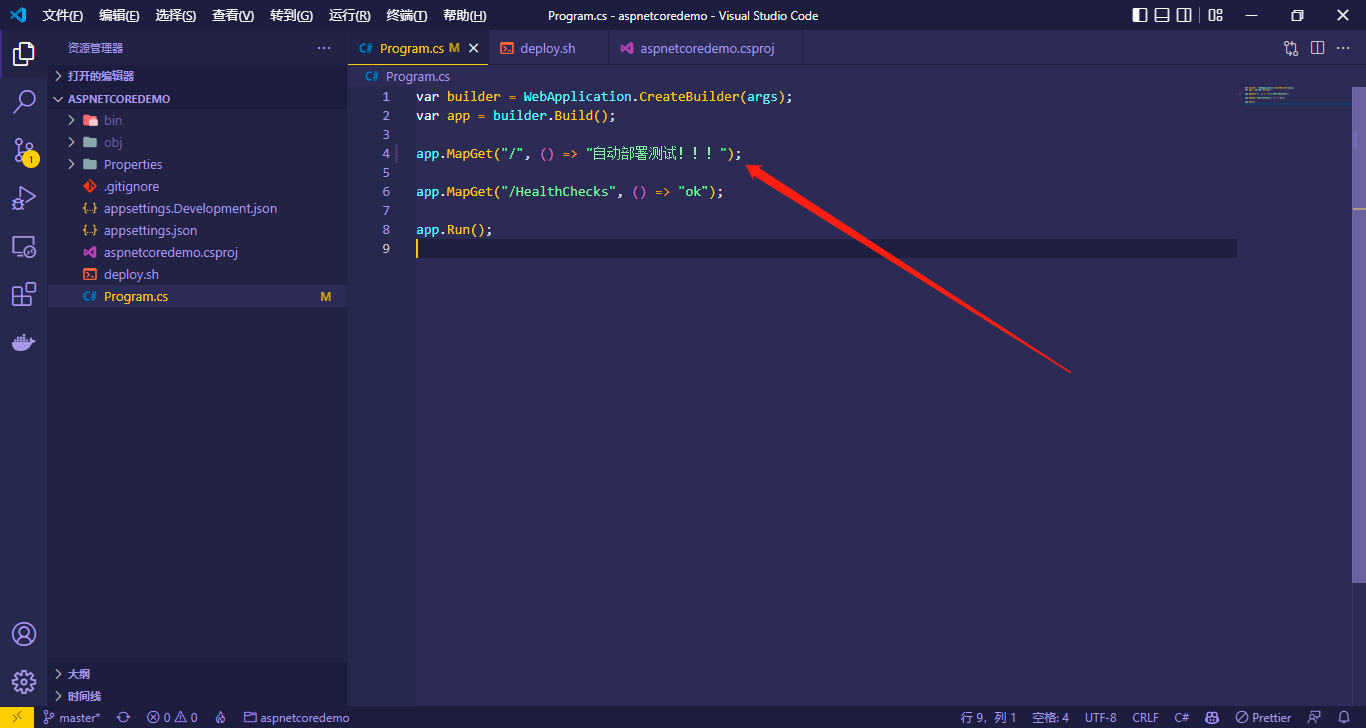The width and height of the screenshot is (1366, 728).
Task: Open the Accounts menu icon
Action: [24, 634]
